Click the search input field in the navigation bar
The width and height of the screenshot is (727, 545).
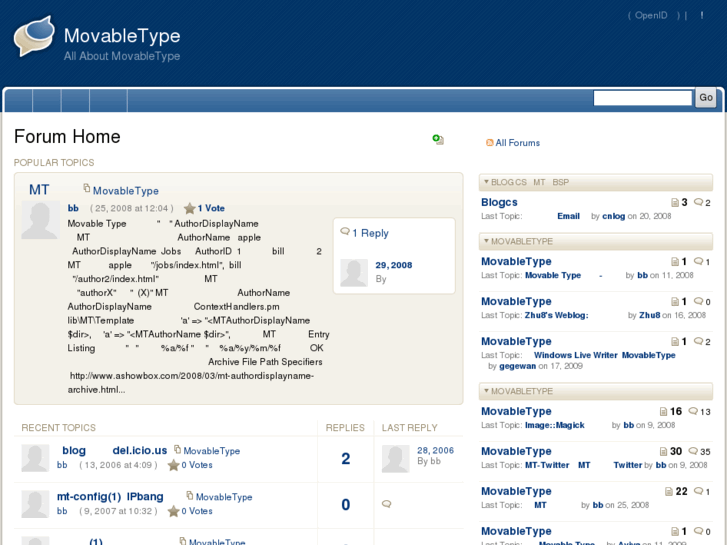[x=643, y=98]
